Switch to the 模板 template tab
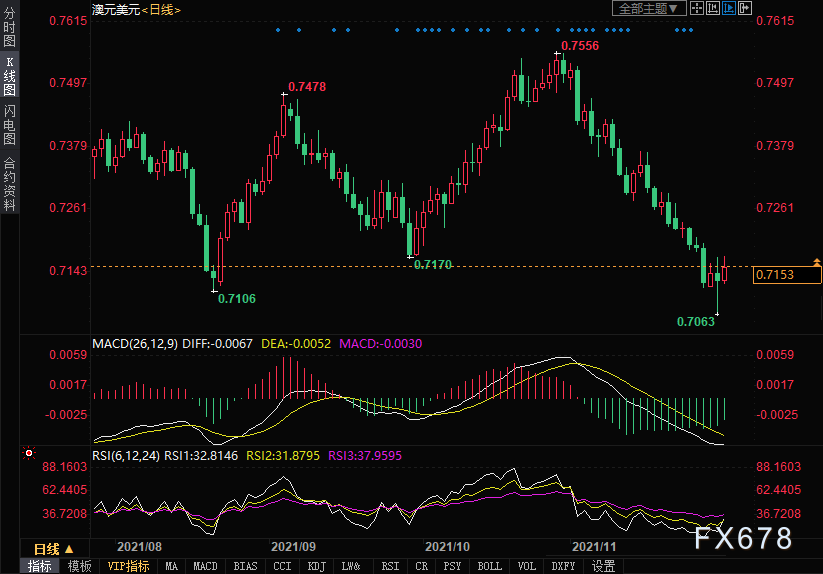The width and height of the screenshot is (823, 574). pyautogui.click(x=80, y=566)
